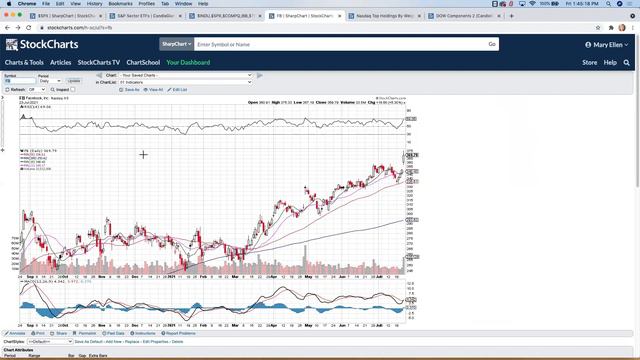Viewport: 640px width, 360px height.
Task: Open Charts & Tools menu
Action: coord(24,62)
